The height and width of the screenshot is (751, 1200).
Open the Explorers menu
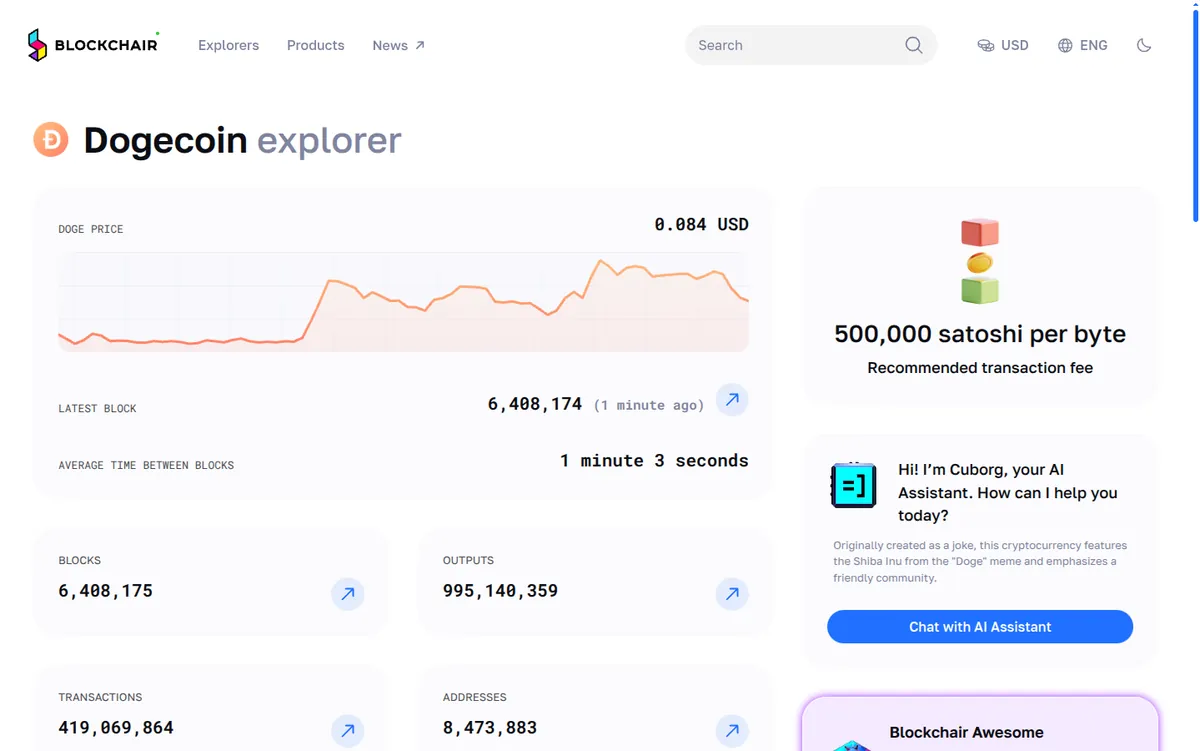[228, 45]
